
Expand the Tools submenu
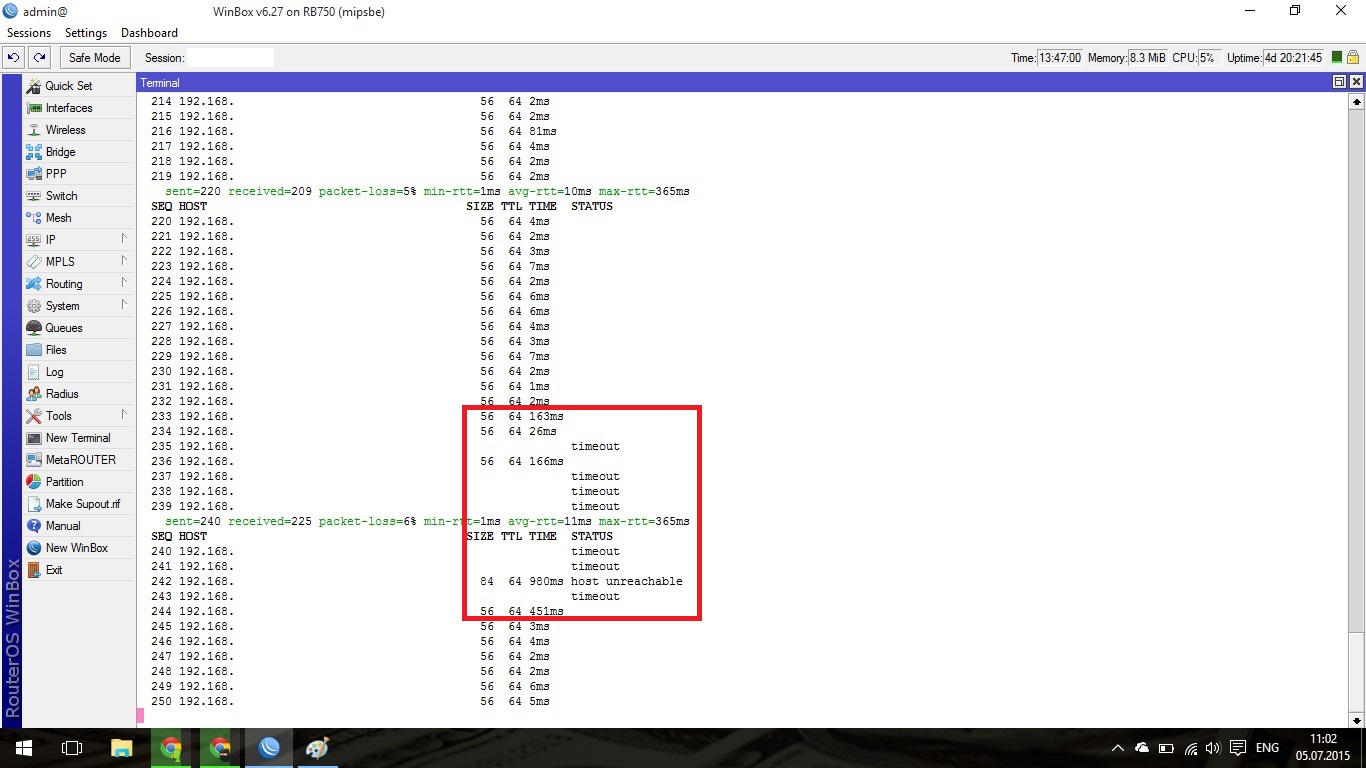point(124,415)
